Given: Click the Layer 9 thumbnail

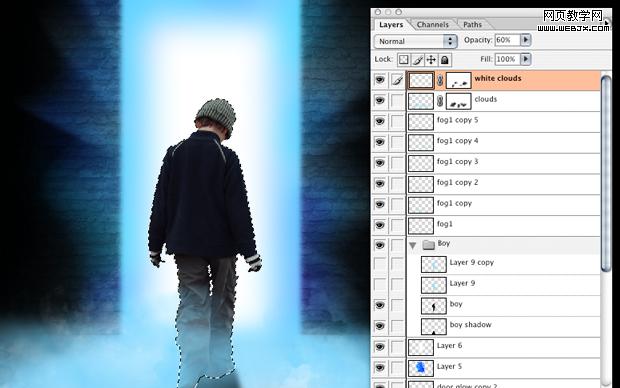Looking at the screenshot, I should 434,285.
